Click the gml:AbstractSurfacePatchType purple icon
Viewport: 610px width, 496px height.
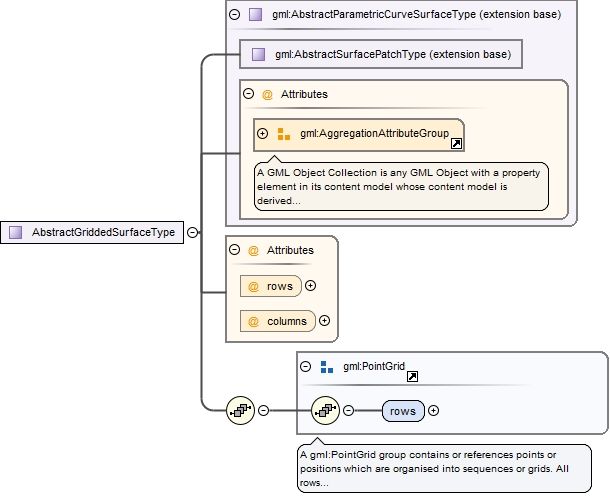259,54
